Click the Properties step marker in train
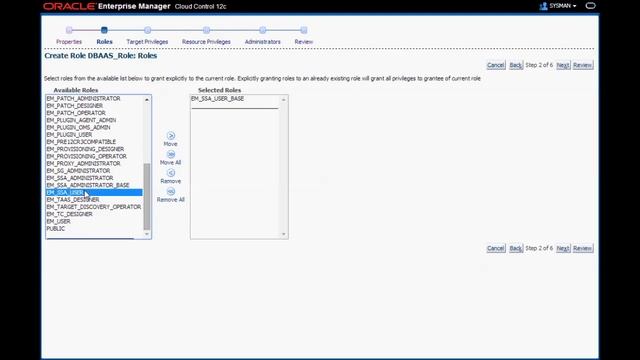The image size is (640, 360). pos(69,30)
